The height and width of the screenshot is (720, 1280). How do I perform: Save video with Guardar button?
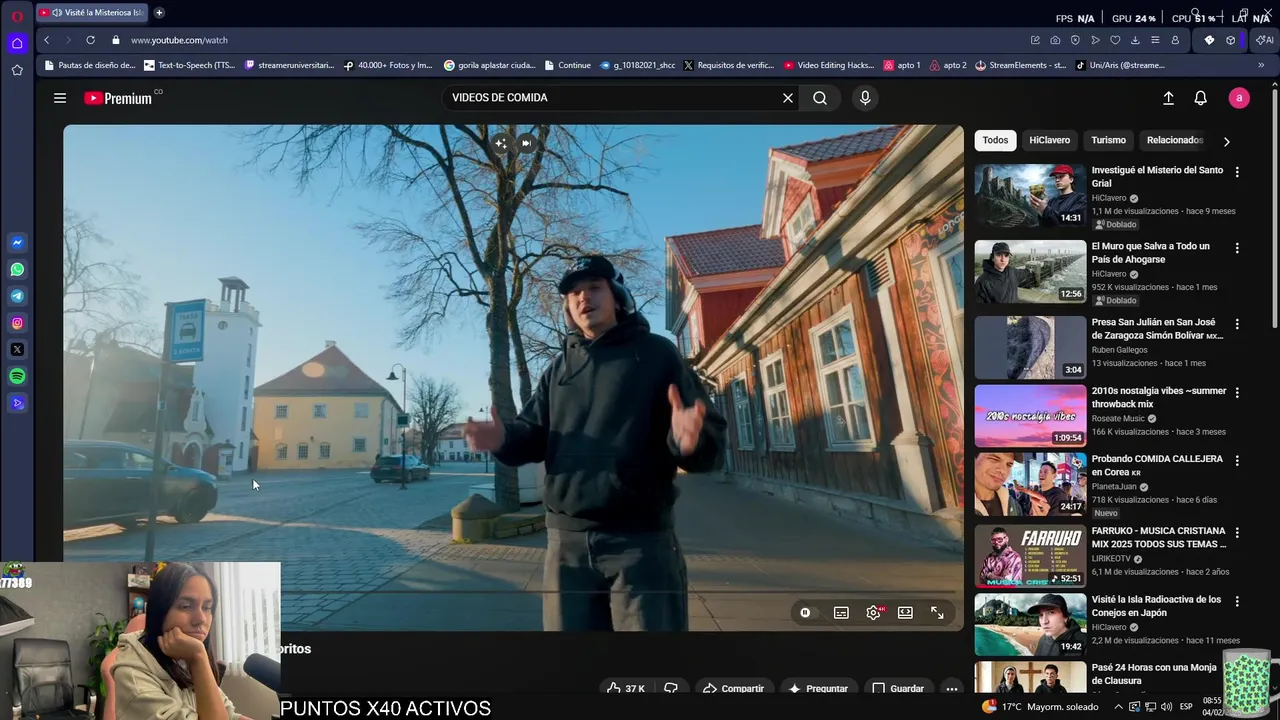click(898, 689)
